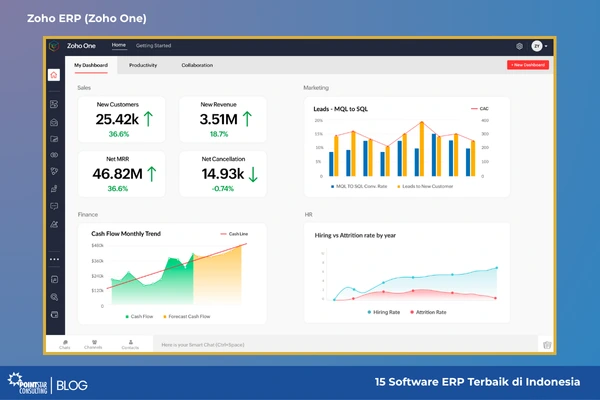Switch to the Productivity tab

[143, 65]
